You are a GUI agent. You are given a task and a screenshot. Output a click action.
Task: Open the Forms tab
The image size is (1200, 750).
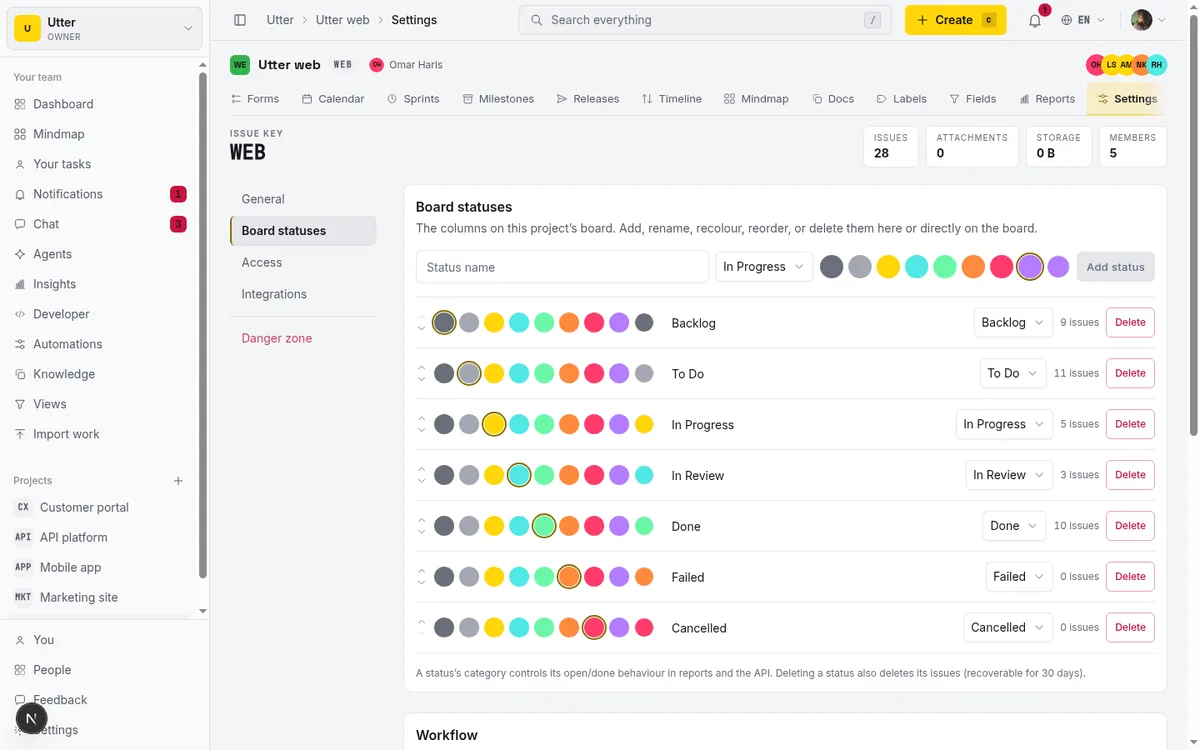255,99
